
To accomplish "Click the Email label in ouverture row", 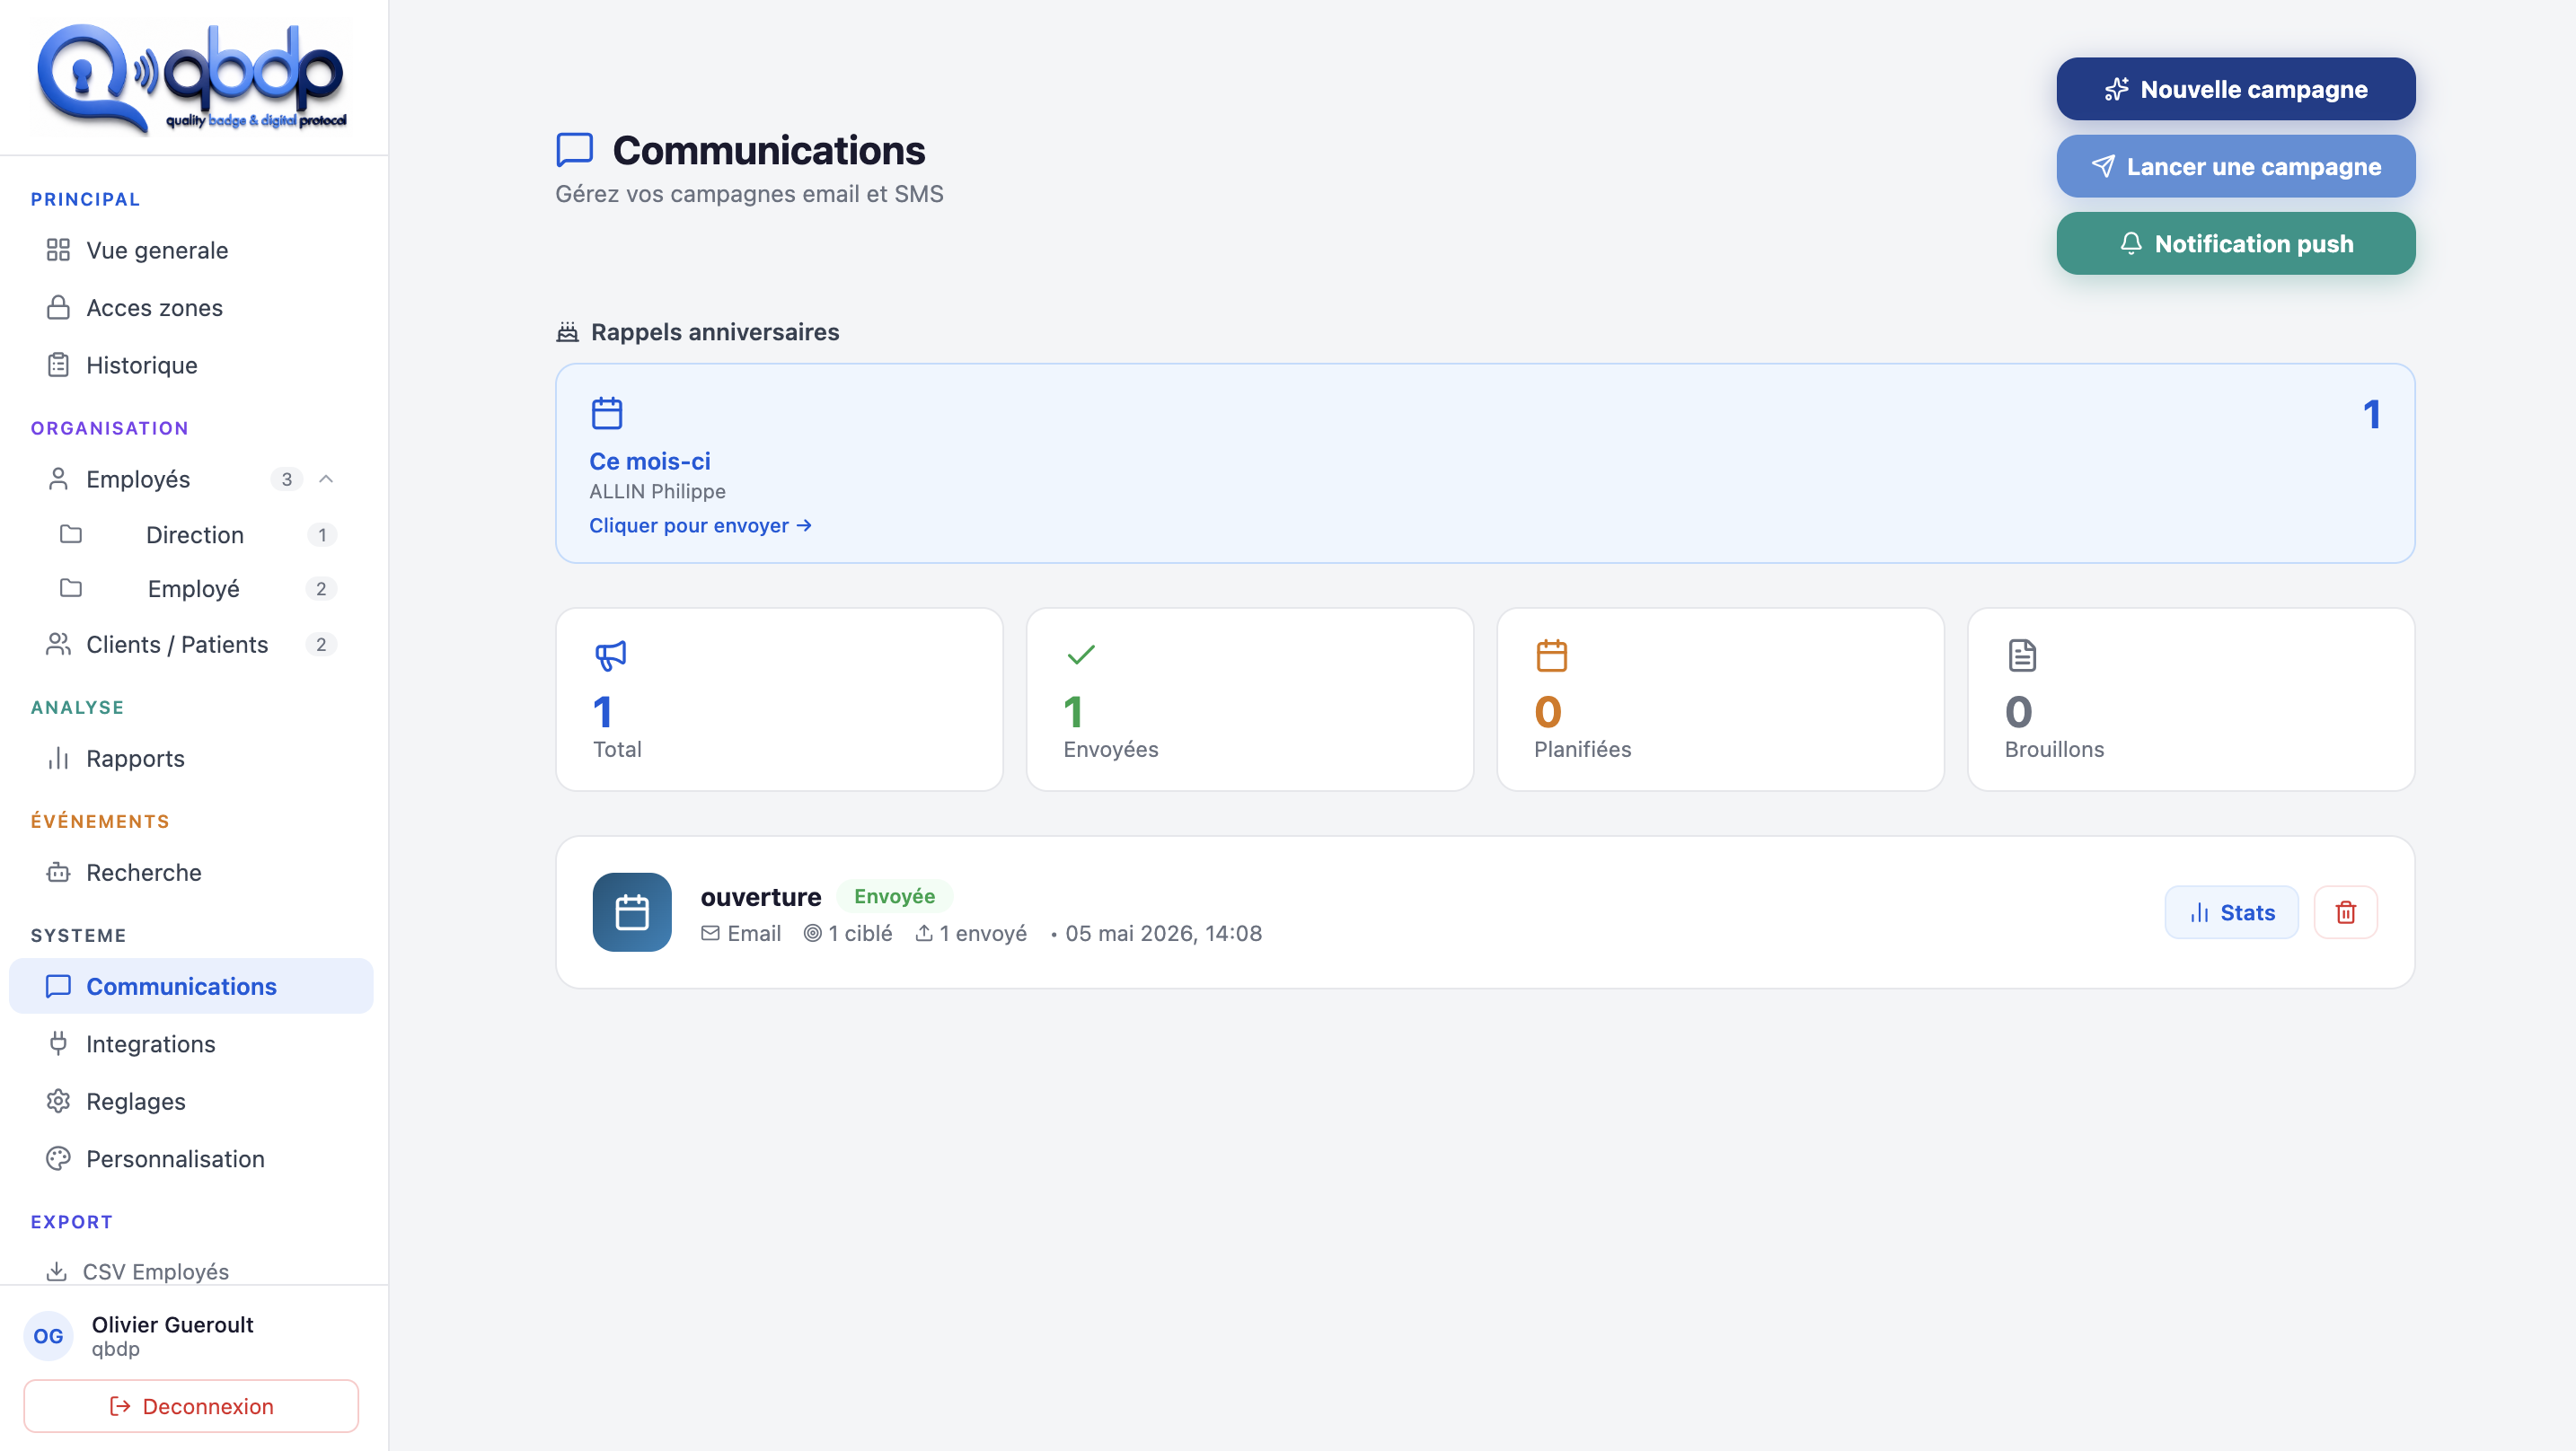I will pos(754,933).
